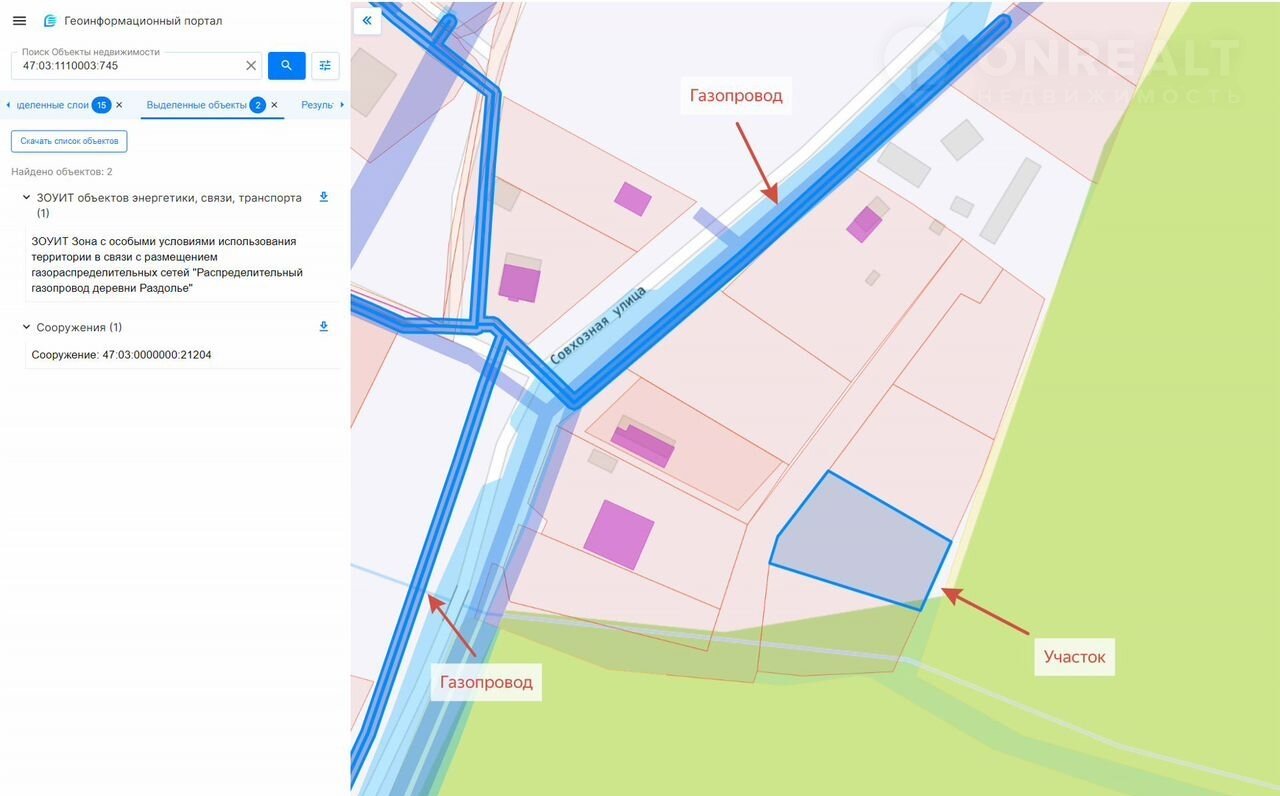Viewport: 1280px width, 796px height.
Task: Close the Выделенные слои tab
Action: [x=119, y=105]
